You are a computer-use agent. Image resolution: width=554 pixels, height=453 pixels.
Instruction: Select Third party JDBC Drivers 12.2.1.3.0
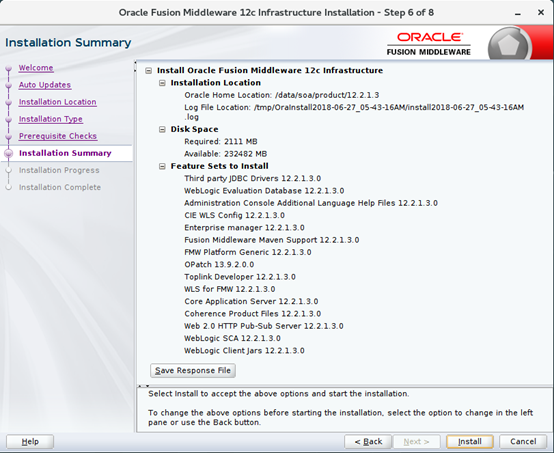(253, 178)
